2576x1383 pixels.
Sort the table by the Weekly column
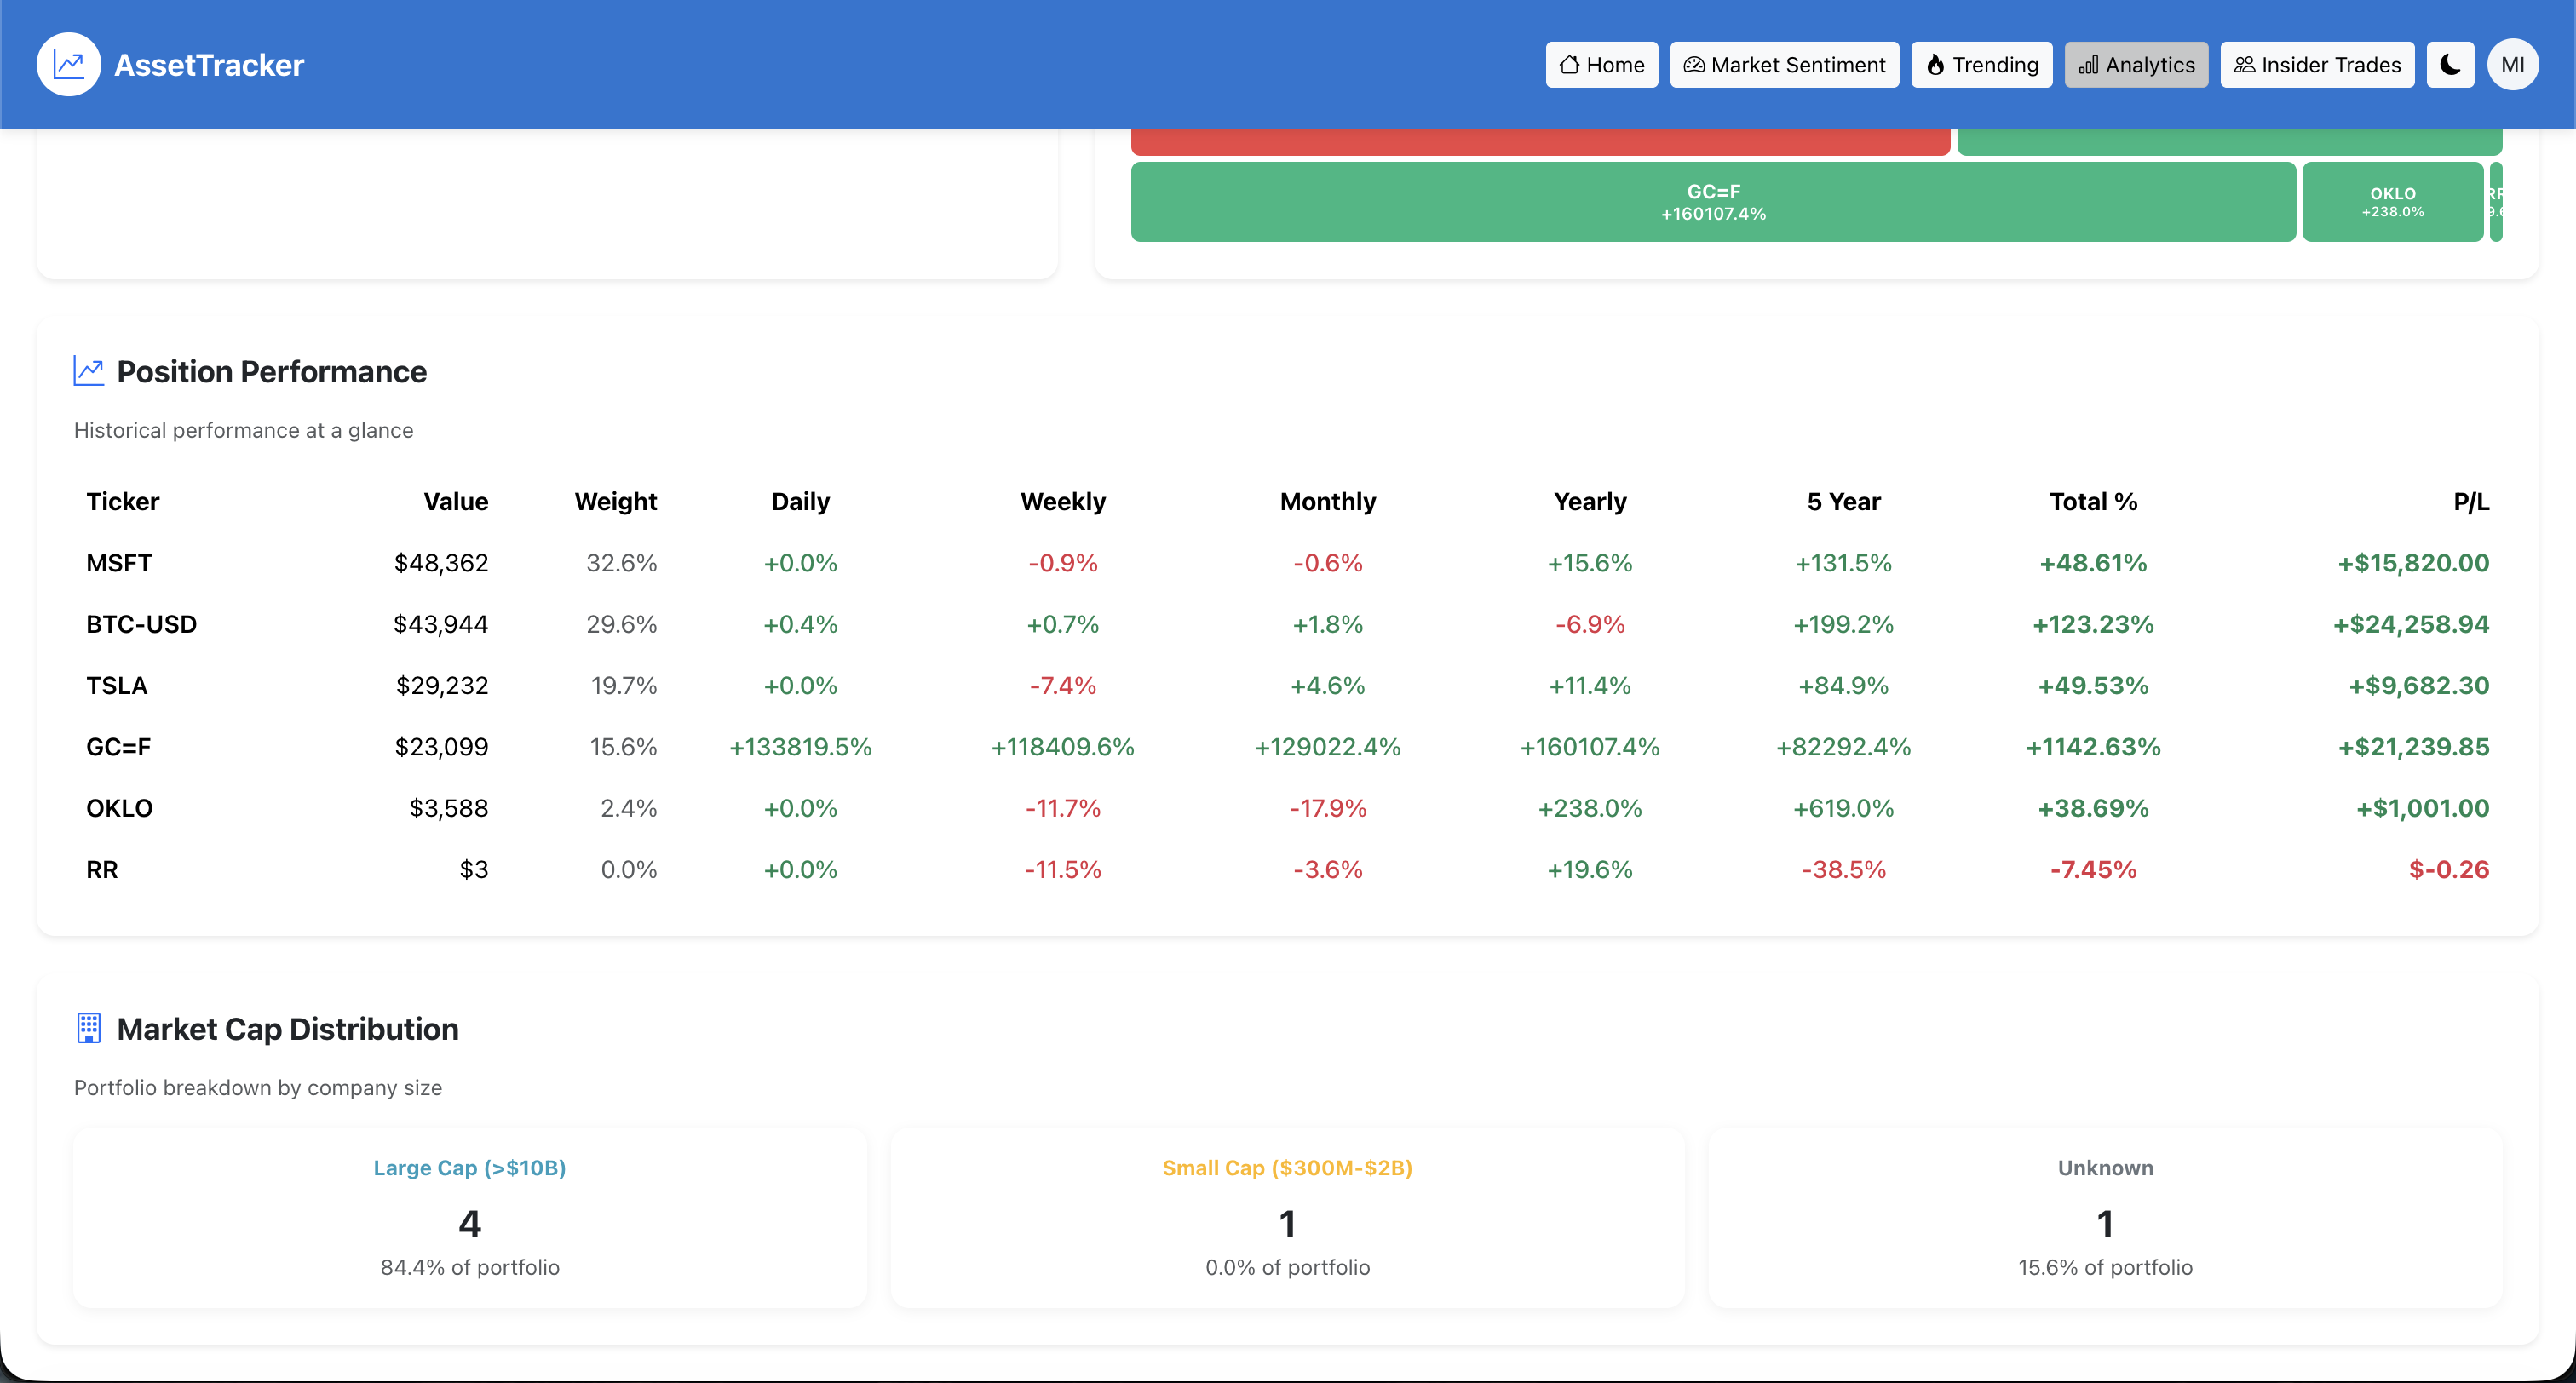1063,502
